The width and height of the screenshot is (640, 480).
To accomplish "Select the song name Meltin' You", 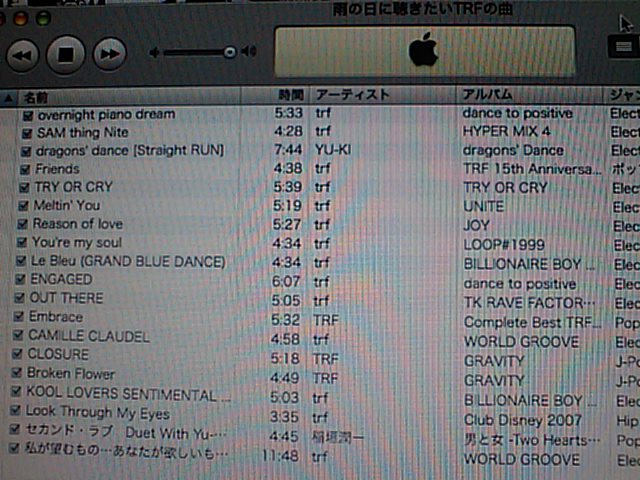I will [67, 205].
